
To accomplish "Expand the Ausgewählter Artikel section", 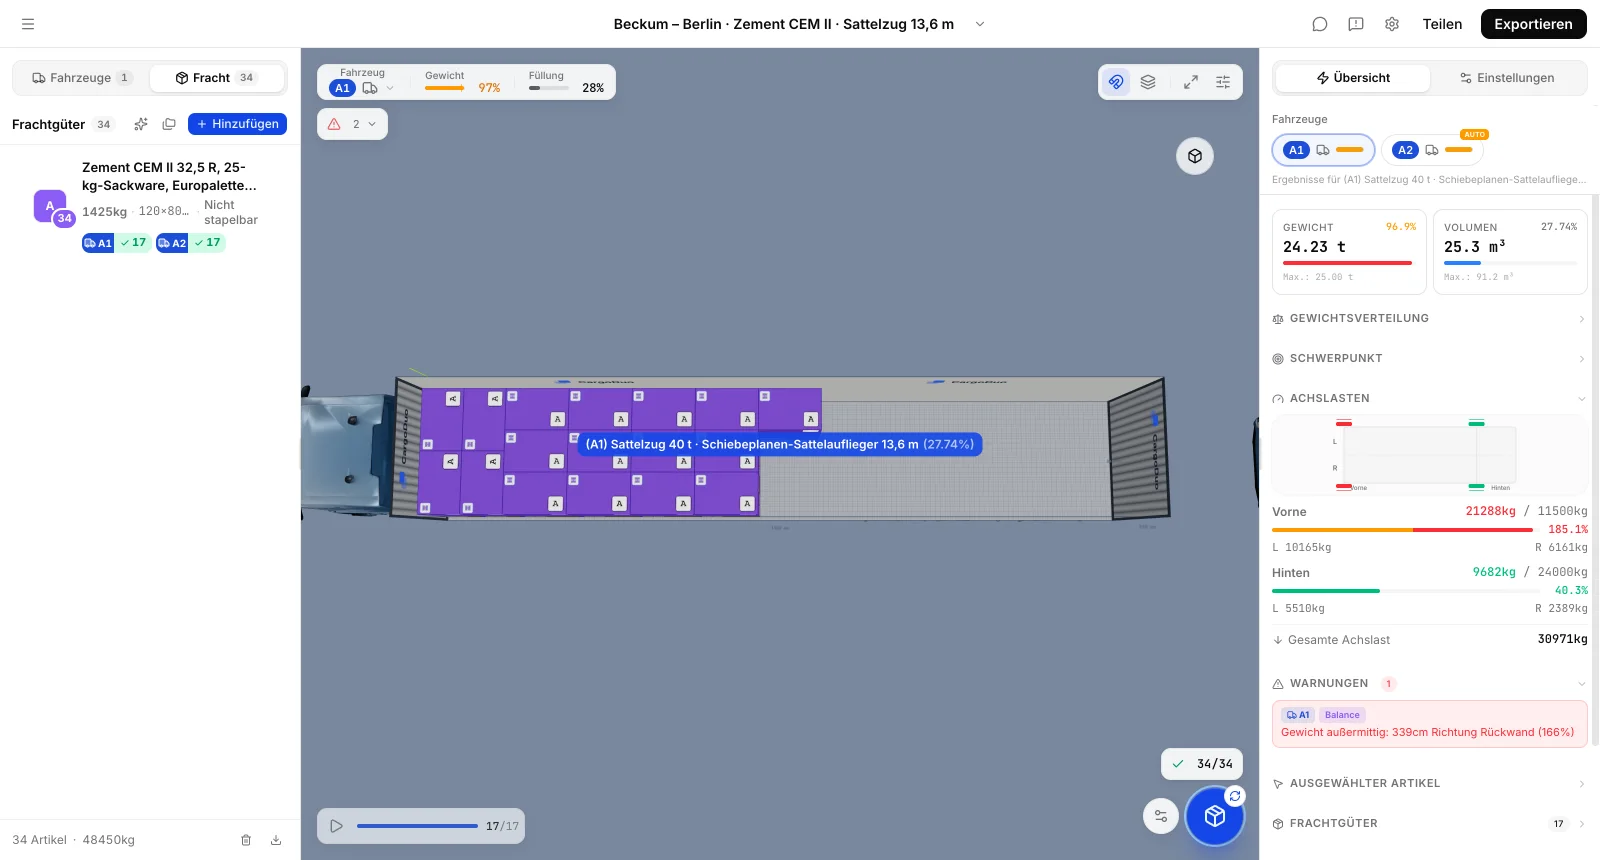I will point(1429,784).
